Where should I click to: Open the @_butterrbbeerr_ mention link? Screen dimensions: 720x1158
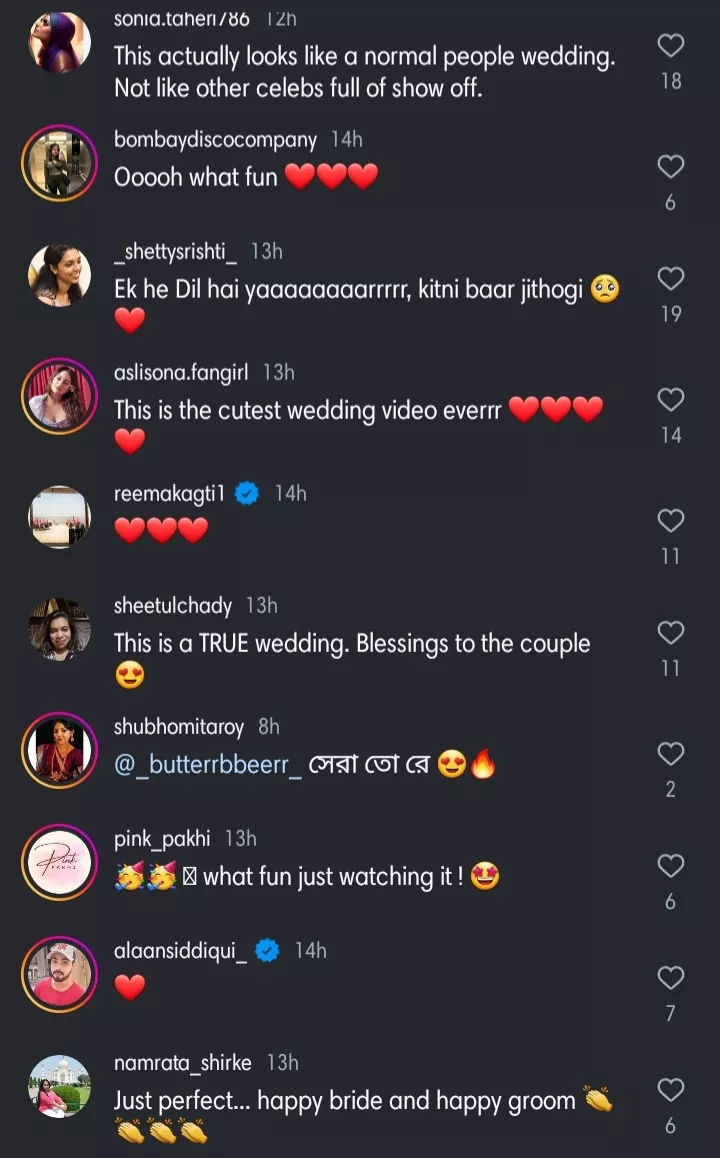pos(208,766)
